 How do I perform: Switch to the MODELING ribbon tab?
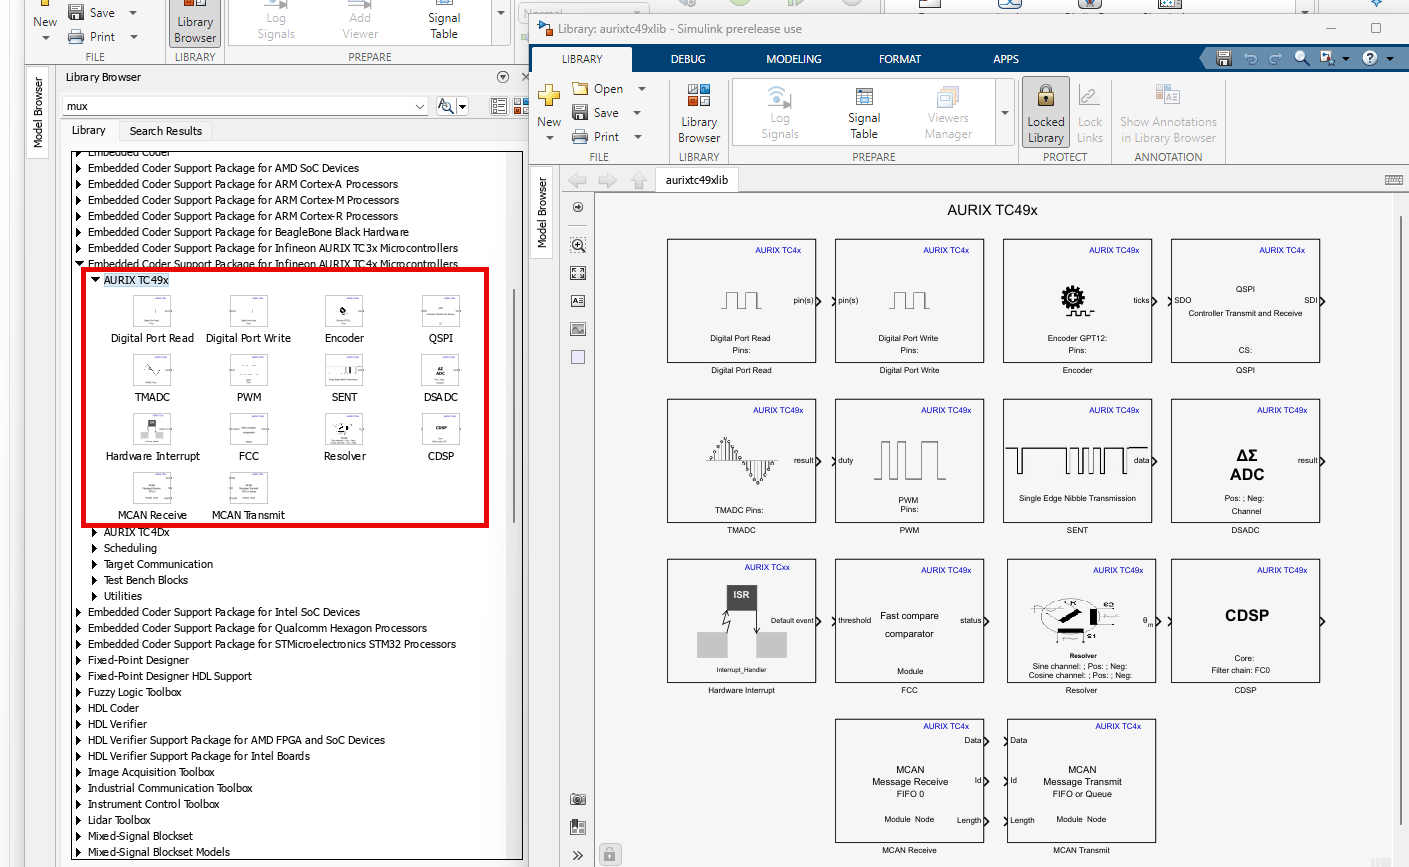point(793,59)
